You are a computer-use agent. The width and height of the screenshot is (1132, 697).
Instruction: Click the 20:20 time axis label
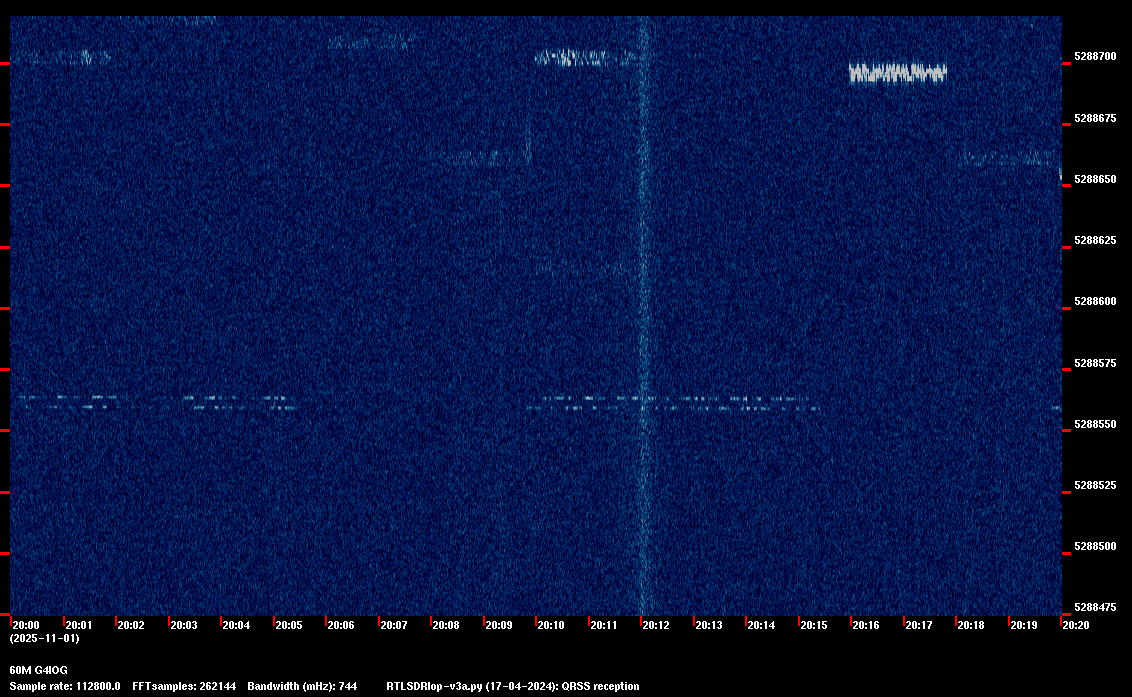coord(1076,625)
